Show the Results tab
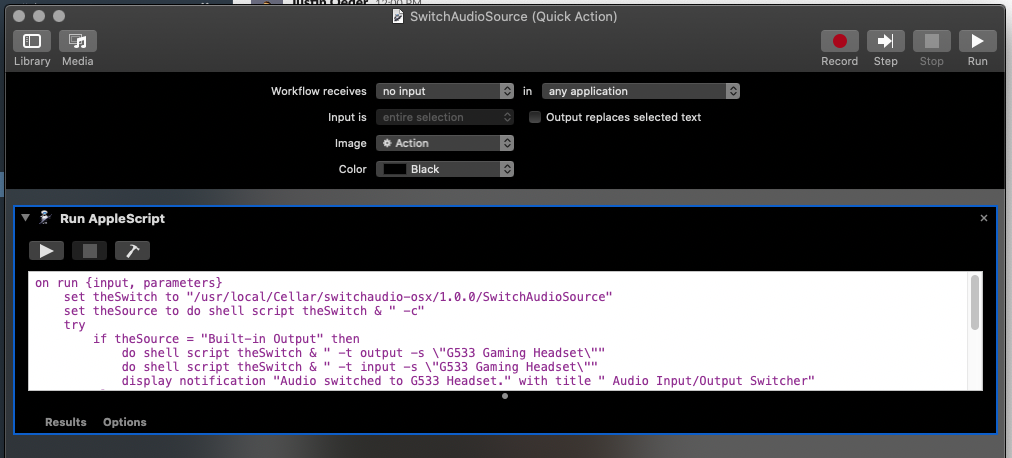1012x458 pixels. tap(65, 422)
